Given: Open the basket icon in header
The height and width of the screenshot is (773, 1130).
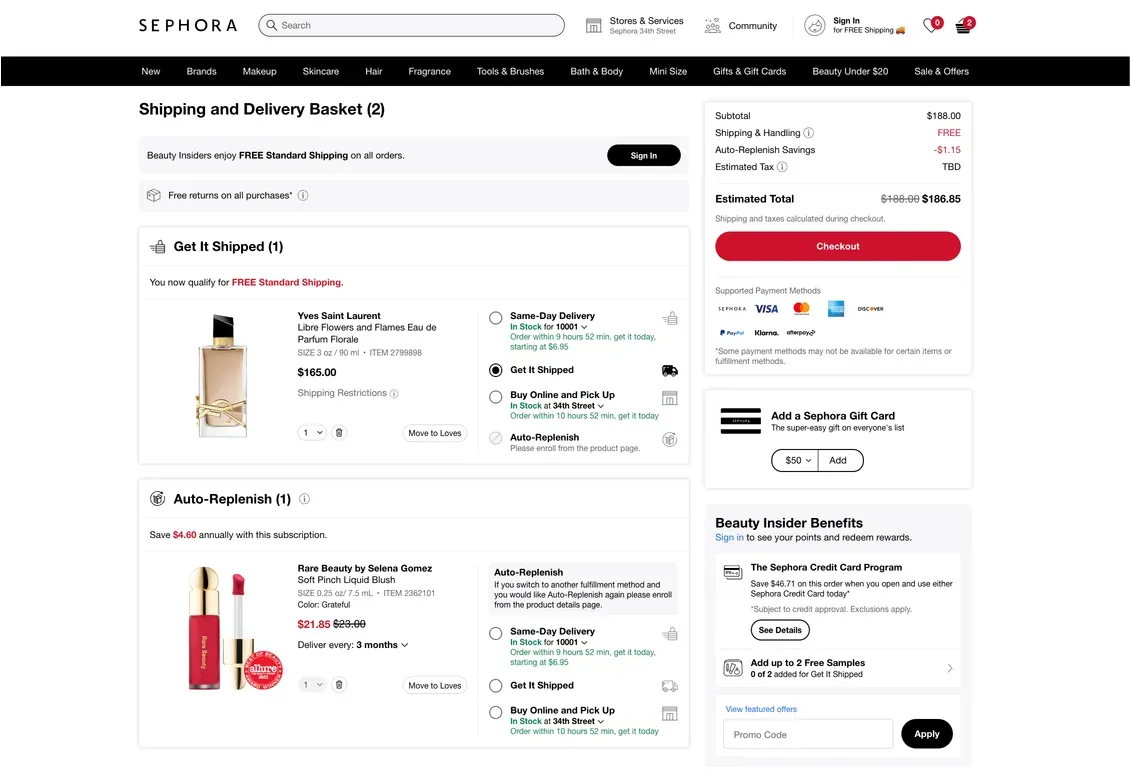Looking at the screenshot, I should pyautogui.click(x=964, y=26).
